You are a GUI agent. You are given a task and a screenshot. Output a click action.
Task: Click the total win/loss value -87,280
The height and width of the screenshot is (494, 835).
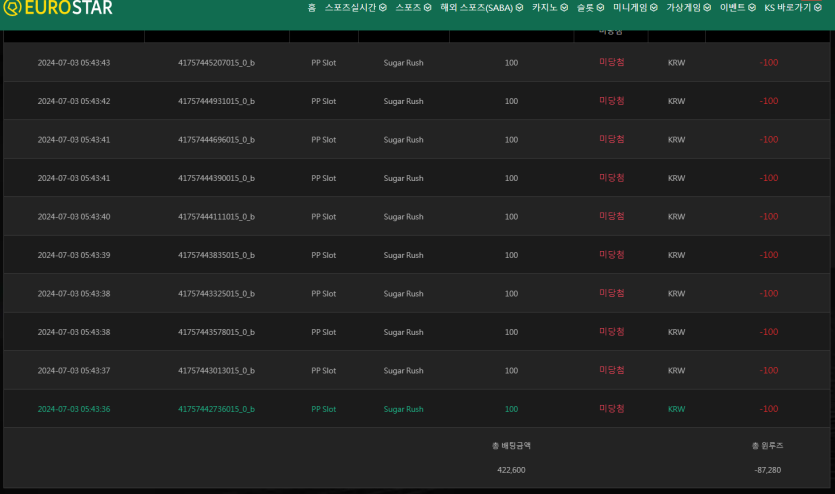click(x=767, y=470)
